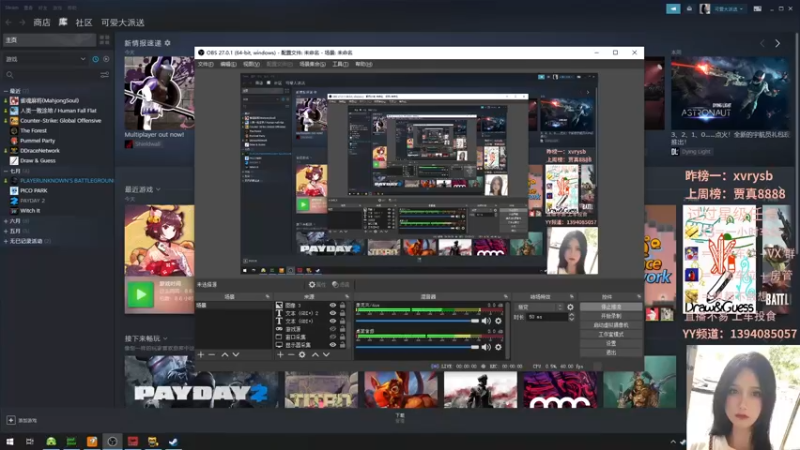800x450 pixels.
Task: Hide the 图像 3 source with its eye icon
Action: (333, 306)
